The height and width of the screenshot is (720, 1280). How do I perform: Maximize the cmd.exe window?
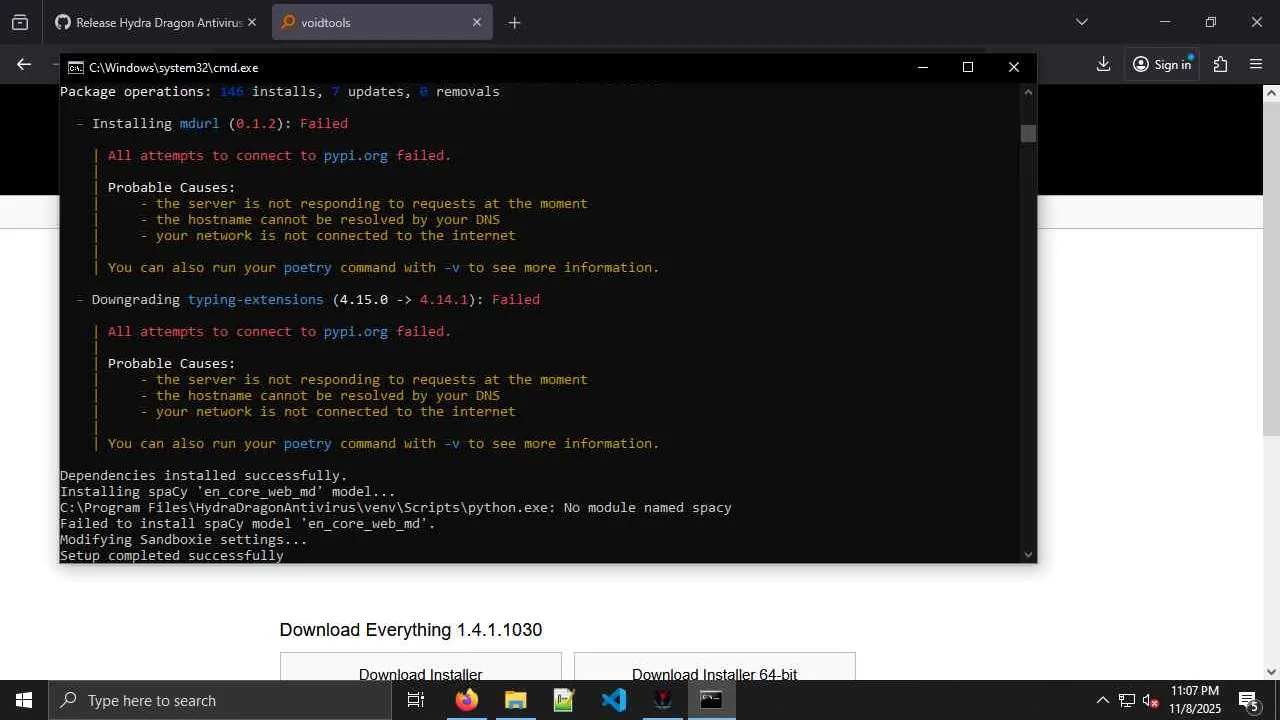[x=967, y=67]
